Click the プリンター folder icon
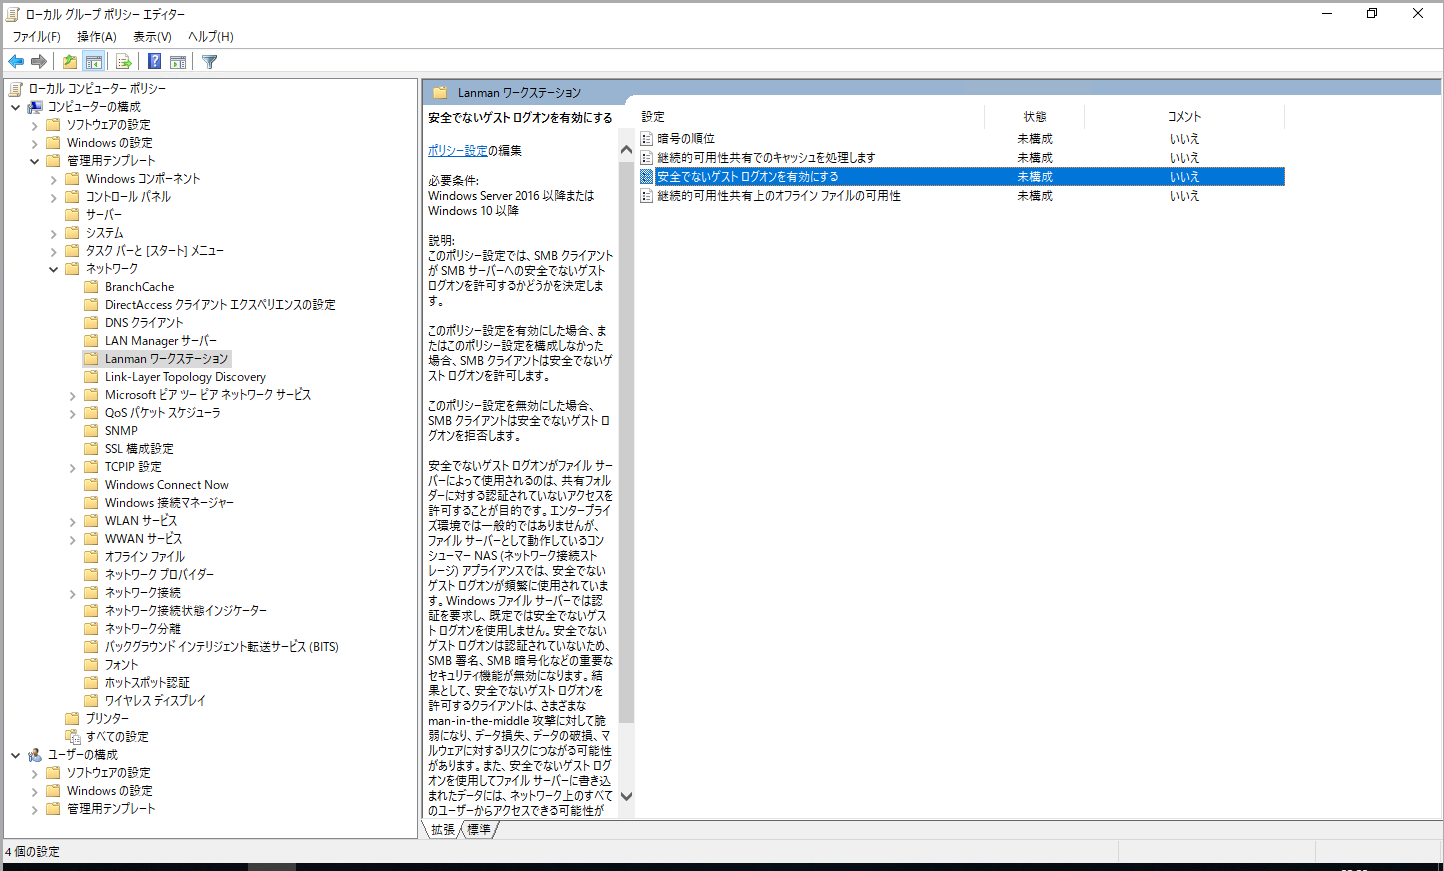 [x=72, y=718]
